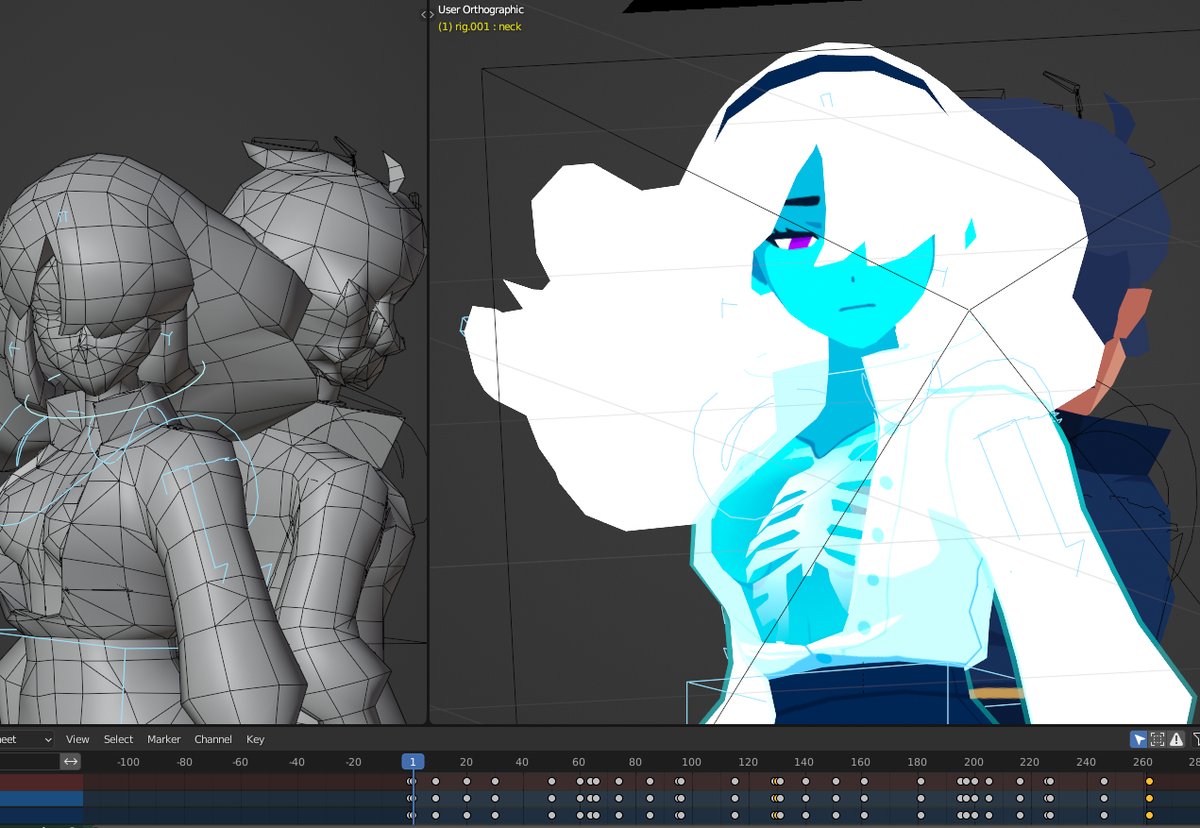Open the Key menu
1200x828 pixels.
255,739
